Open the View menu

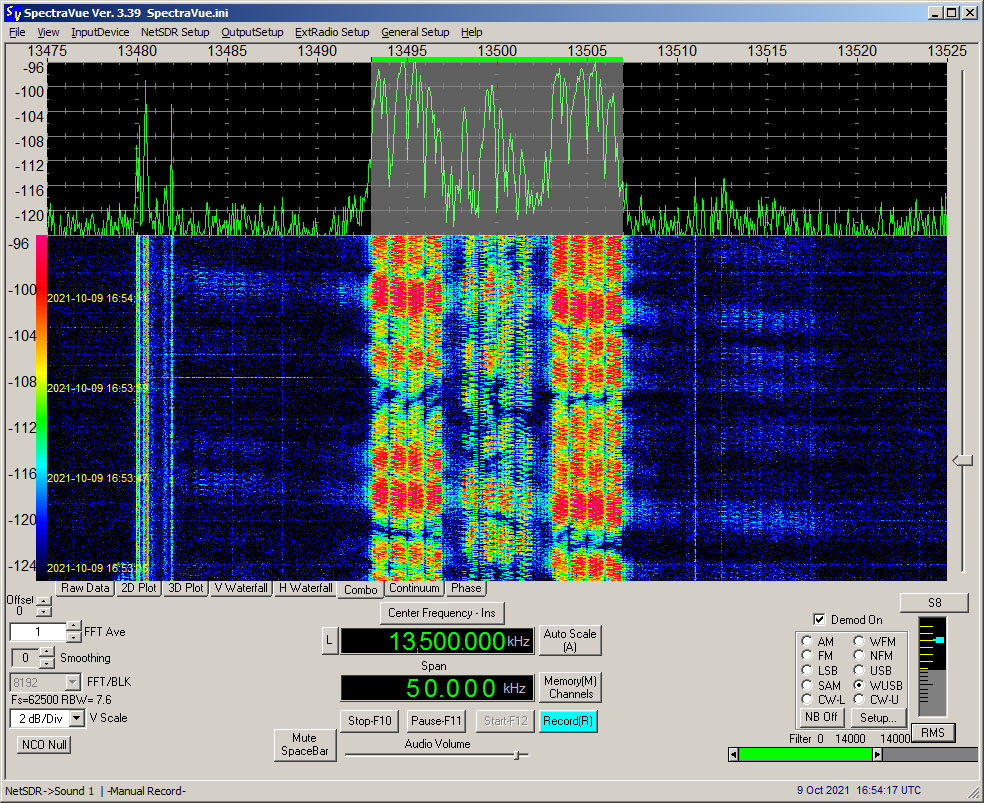(x=48, y=32)
